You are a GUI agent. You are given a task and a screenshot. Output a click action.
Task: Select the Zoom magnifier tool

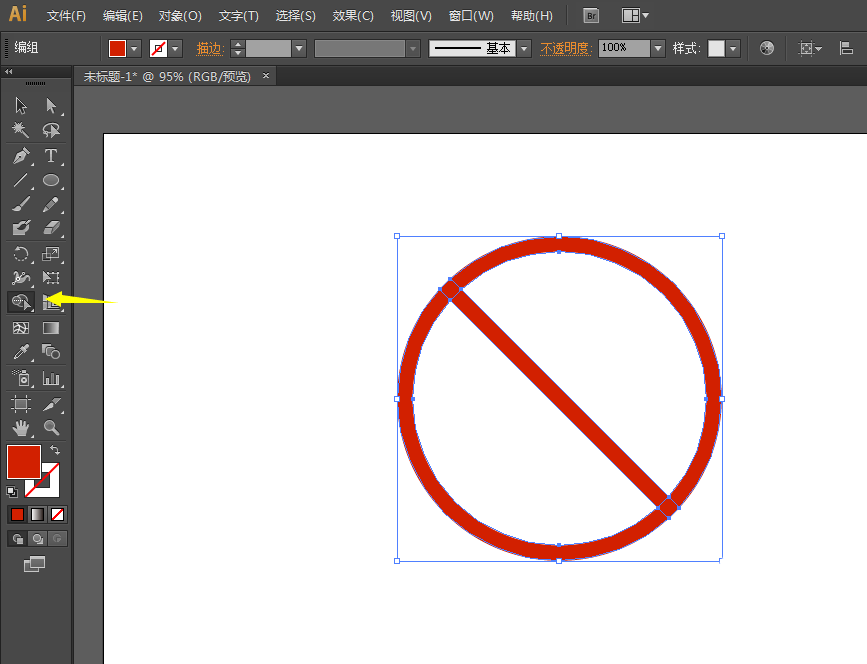tap(51, 428)
